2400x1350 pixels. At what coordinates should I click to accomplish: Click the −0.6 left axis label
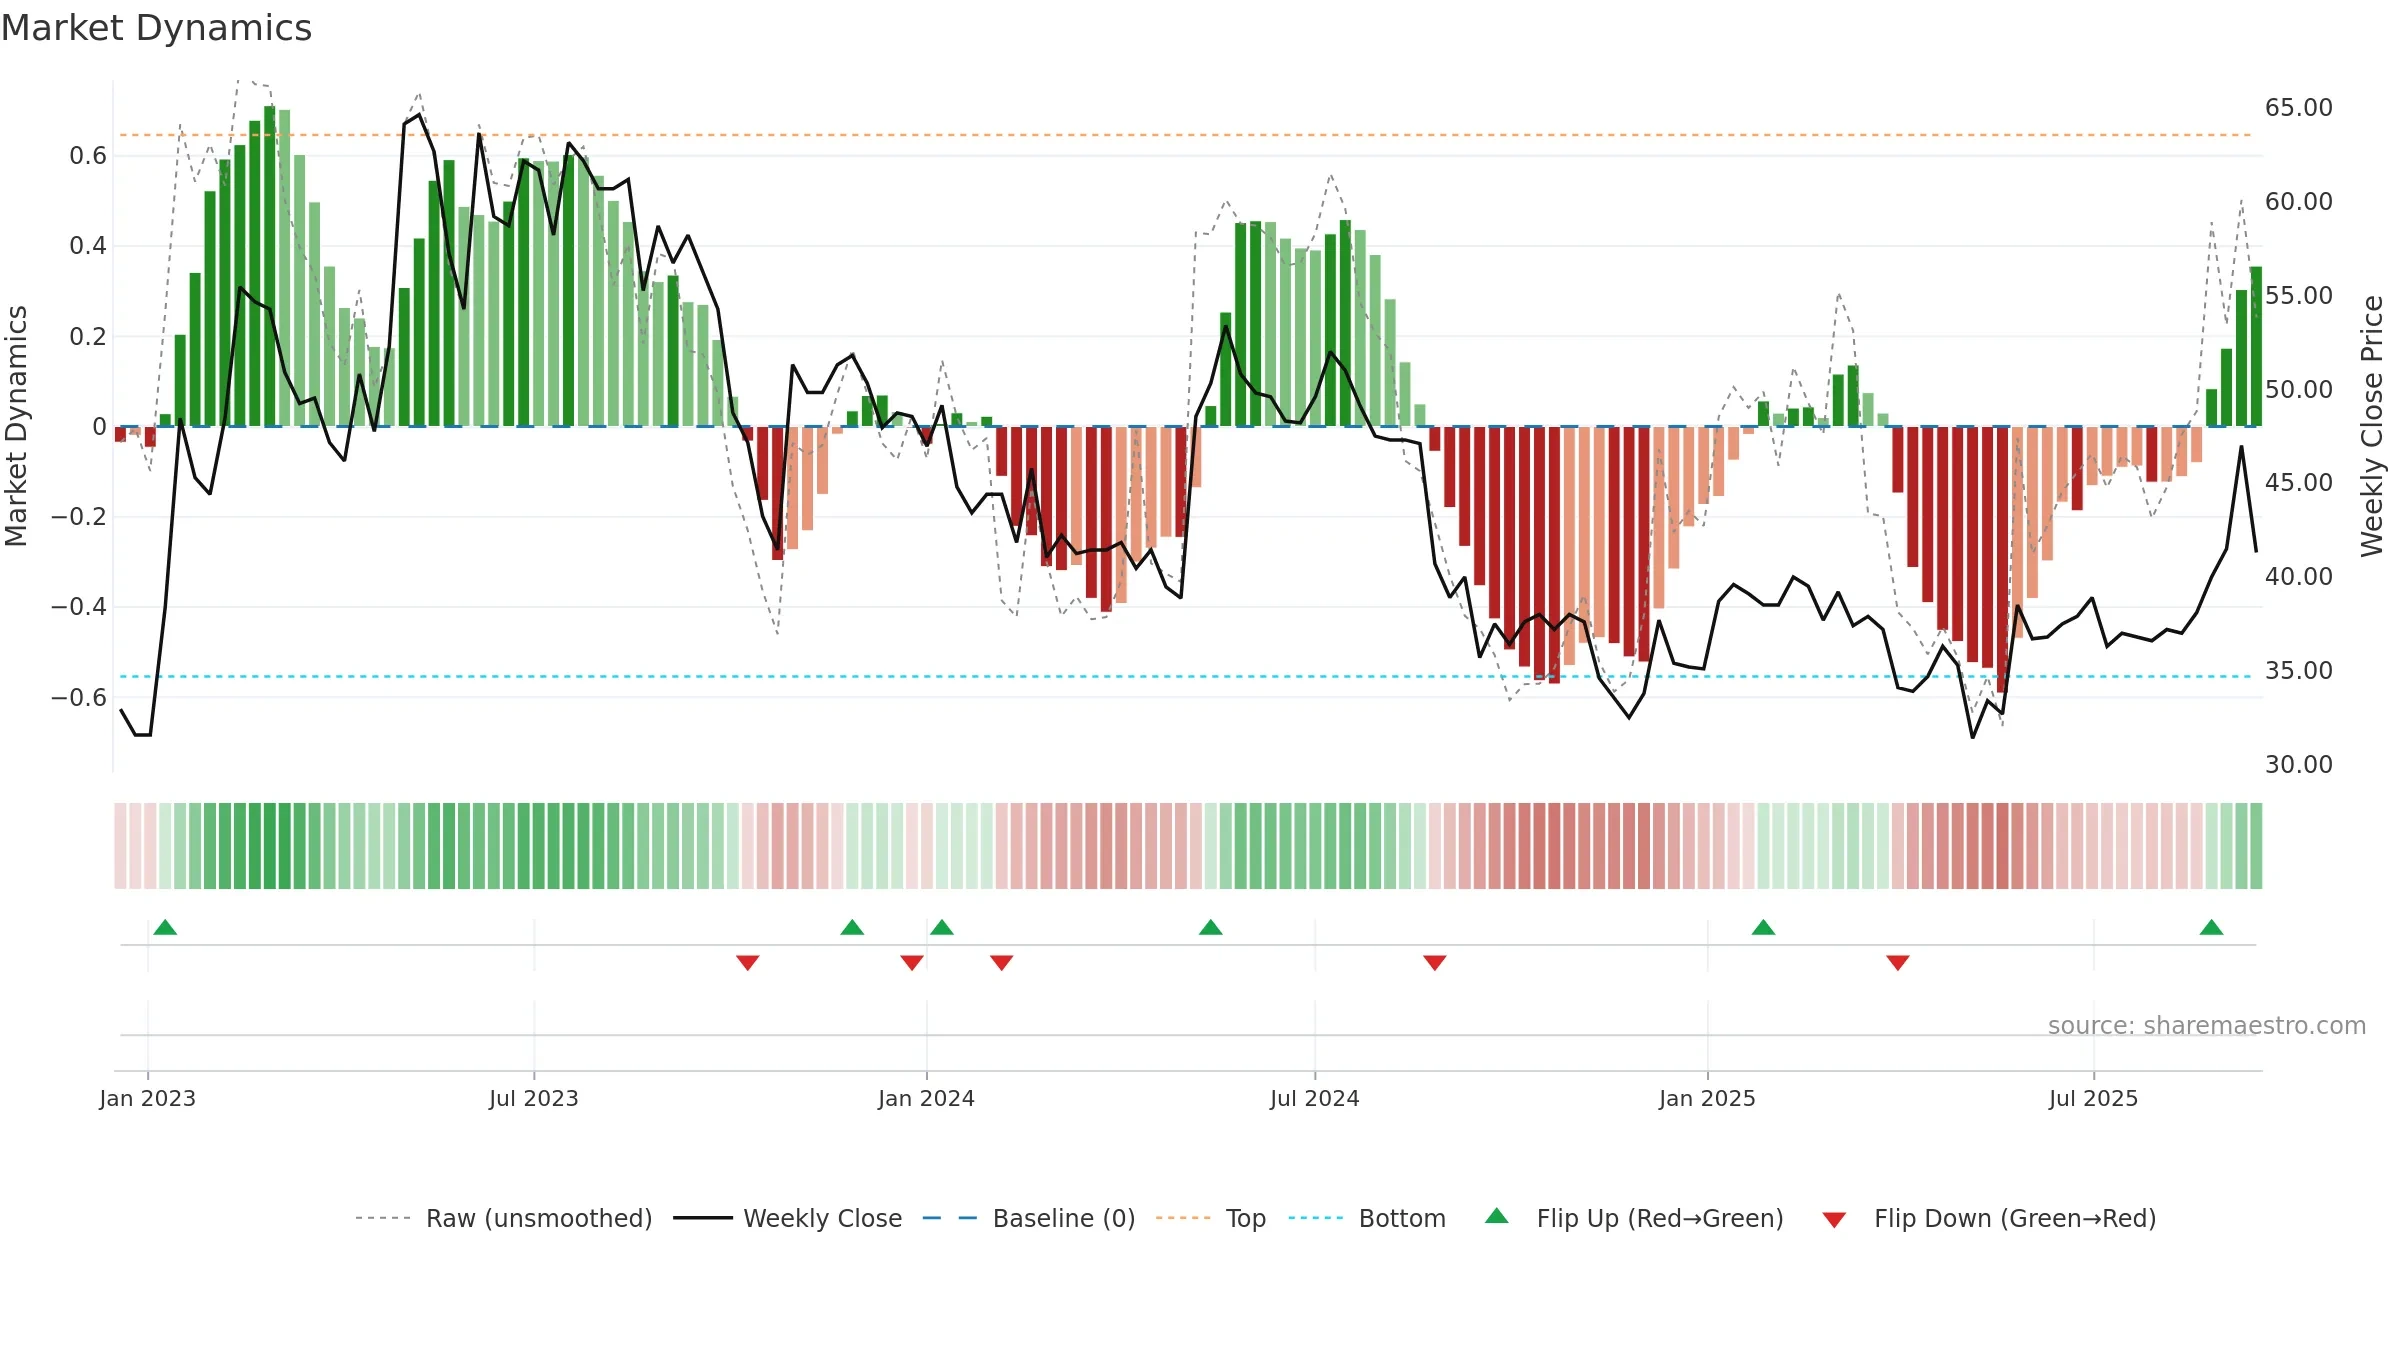click(x=79, y=698)
